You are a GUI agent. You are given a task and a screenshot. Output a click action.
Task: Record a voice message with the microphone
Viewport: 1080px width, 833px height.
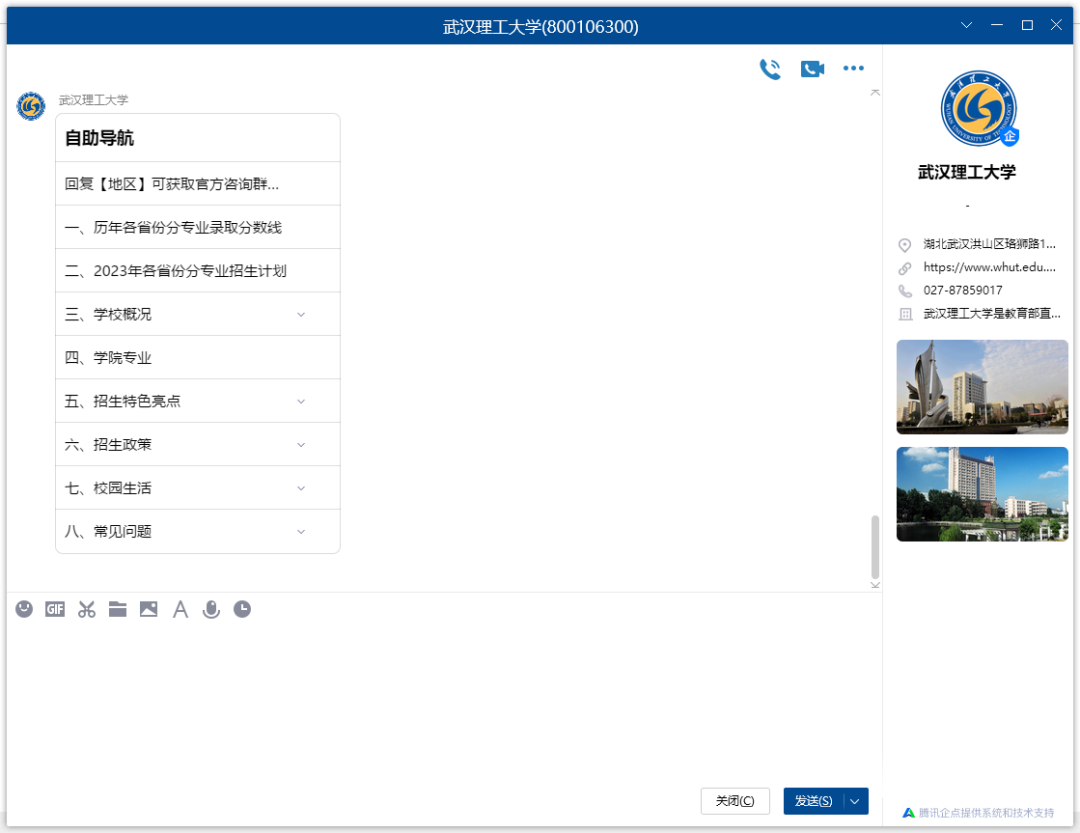tap(211, 609)
